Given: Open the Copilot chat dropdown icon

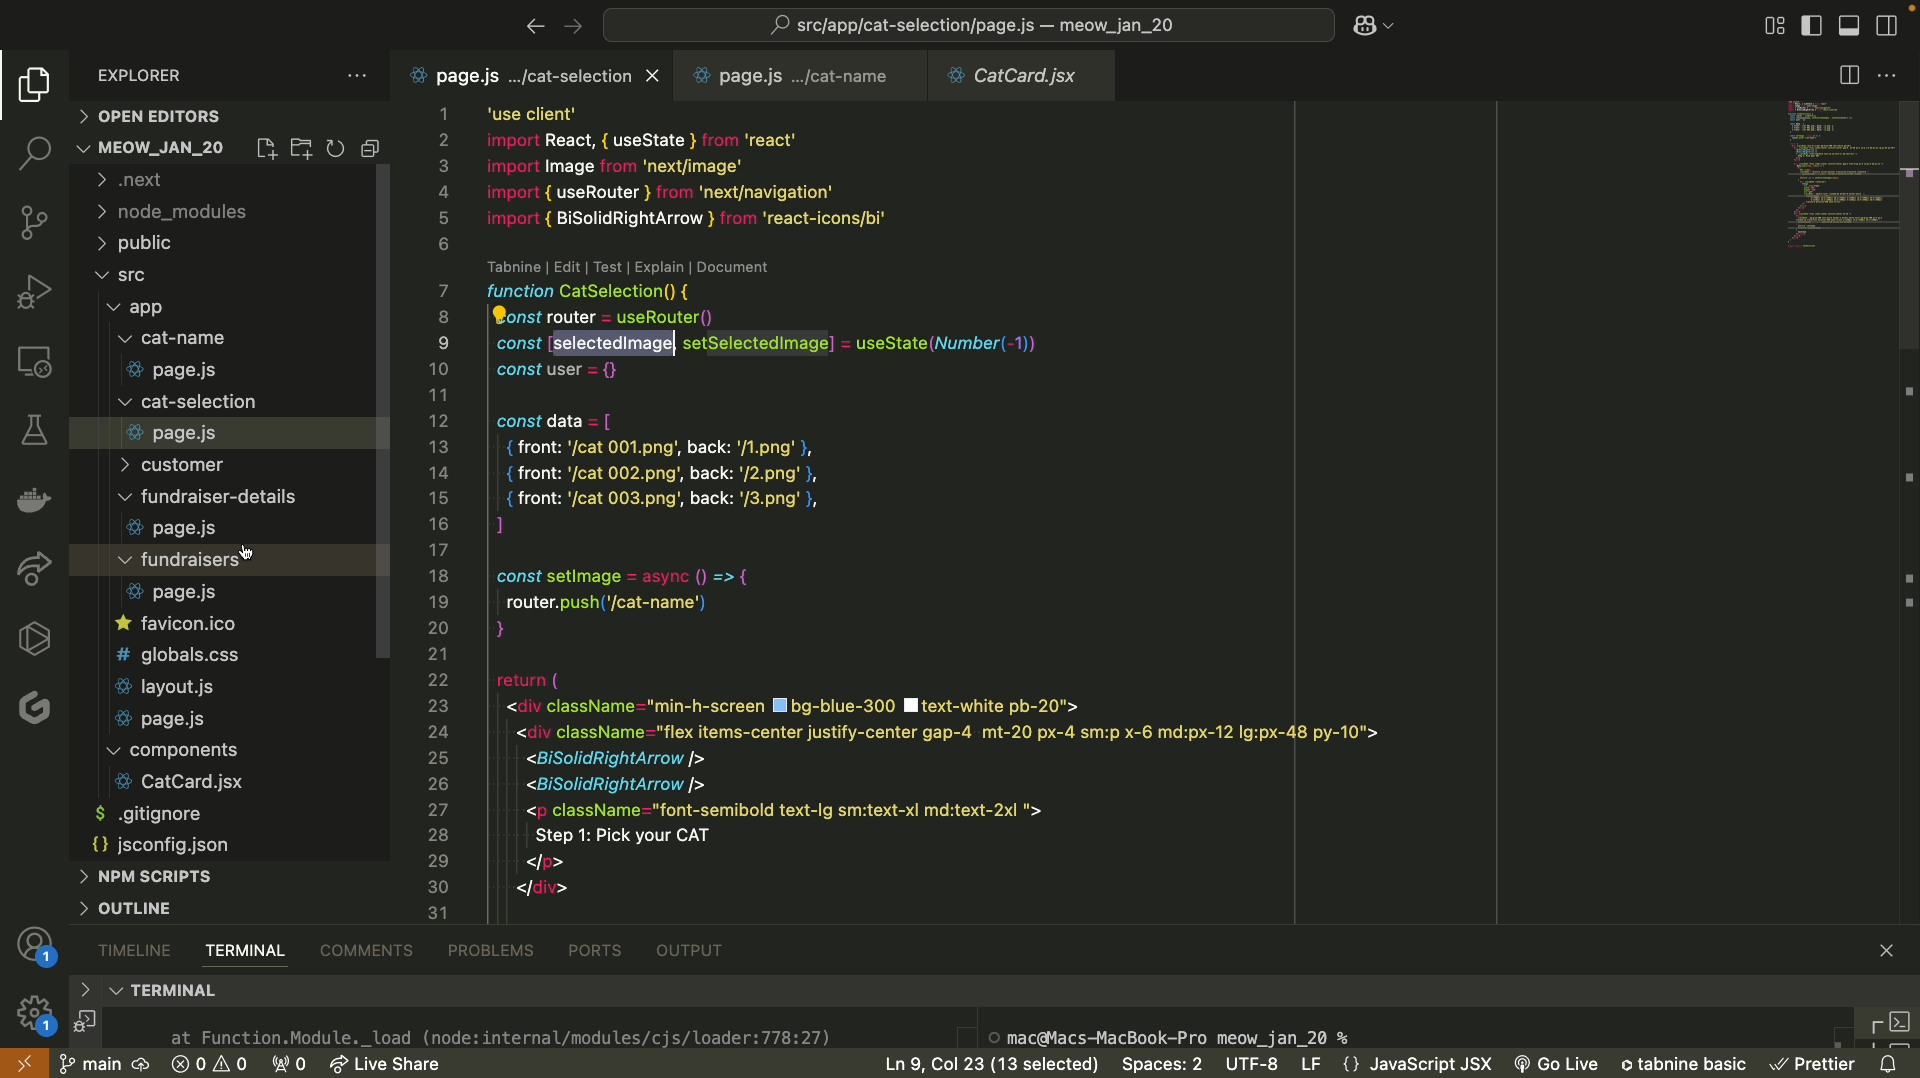Looking at the screenshot, I should click(1373, 26).
